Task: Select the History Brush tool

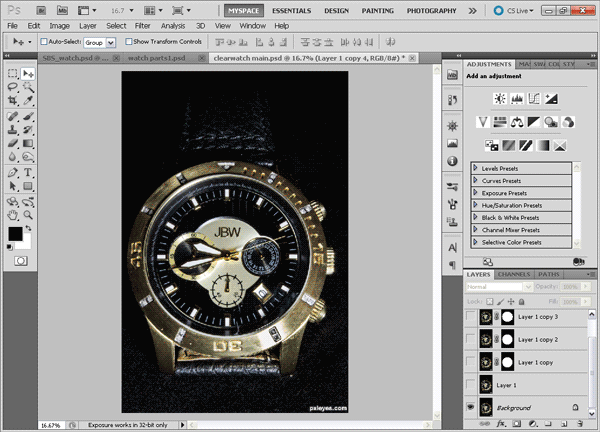Action: point(28,130)
